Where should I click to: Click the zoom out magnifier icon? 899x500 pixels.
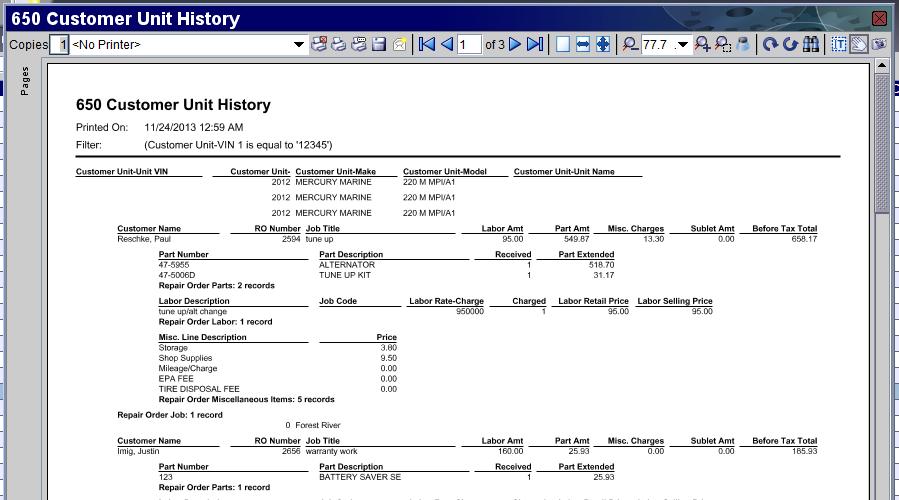pos(630,44)
